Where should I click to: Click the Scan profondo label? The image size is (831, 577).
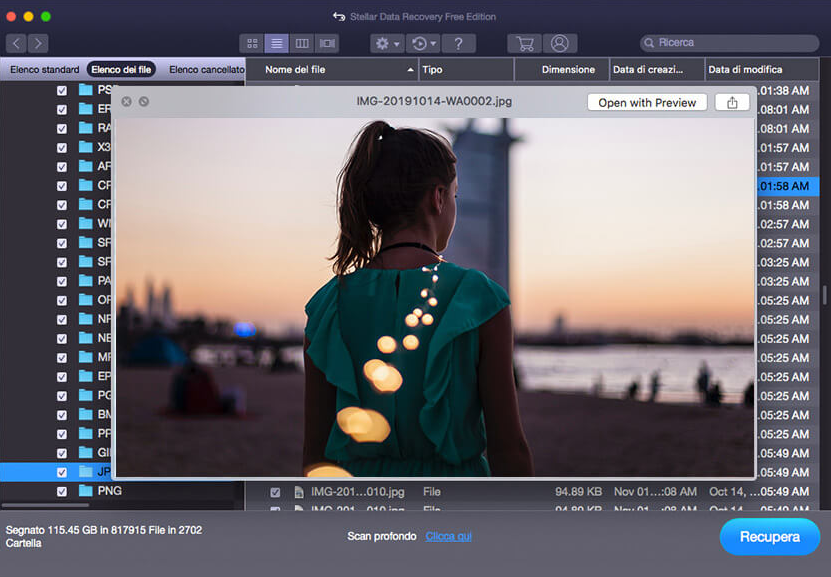pos(382,536)
